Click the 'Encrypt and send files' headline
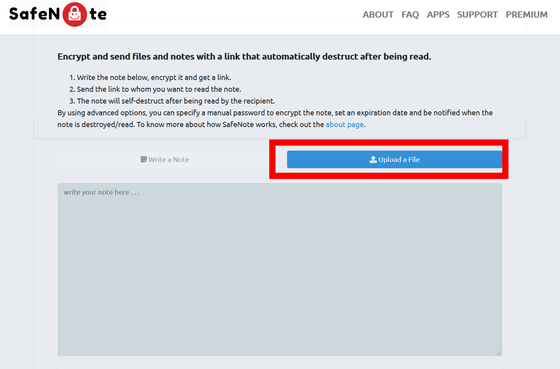This screenshot has height=369, width=560. pyautogui.click(x=244, y=56)
